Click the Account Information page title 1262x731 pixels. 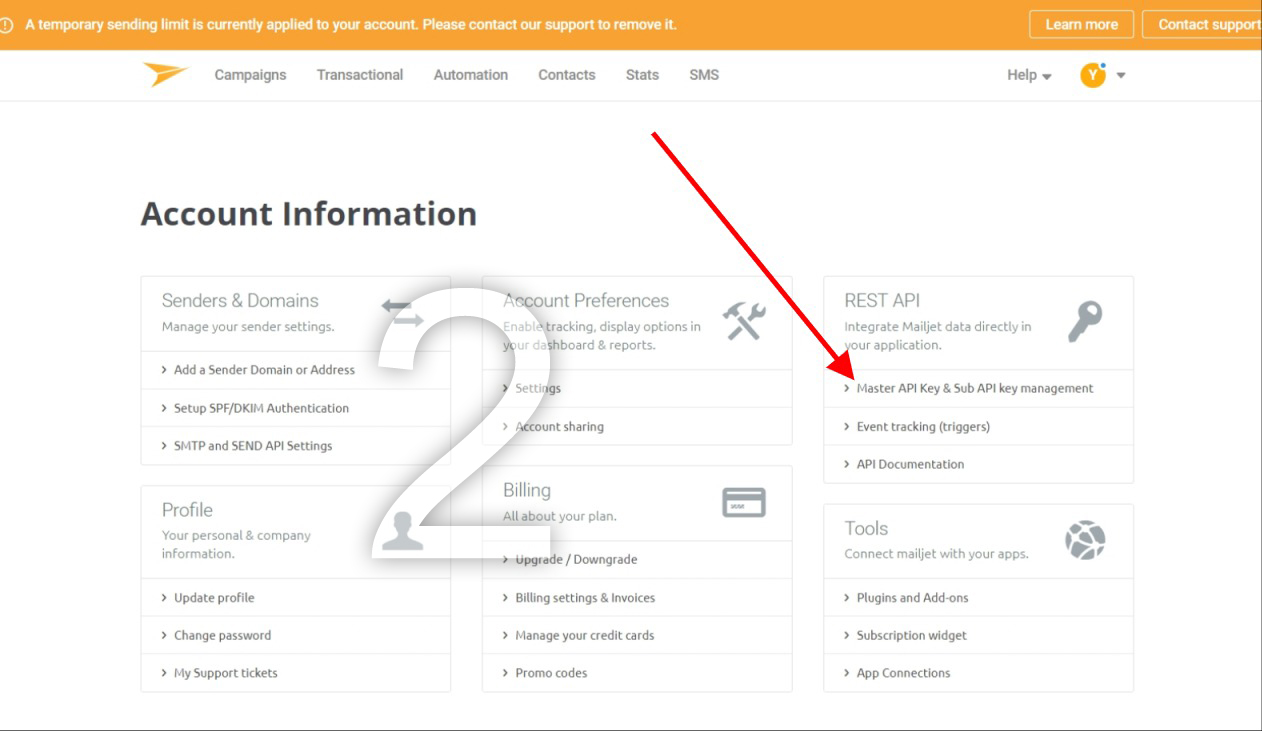pos(309,214)
